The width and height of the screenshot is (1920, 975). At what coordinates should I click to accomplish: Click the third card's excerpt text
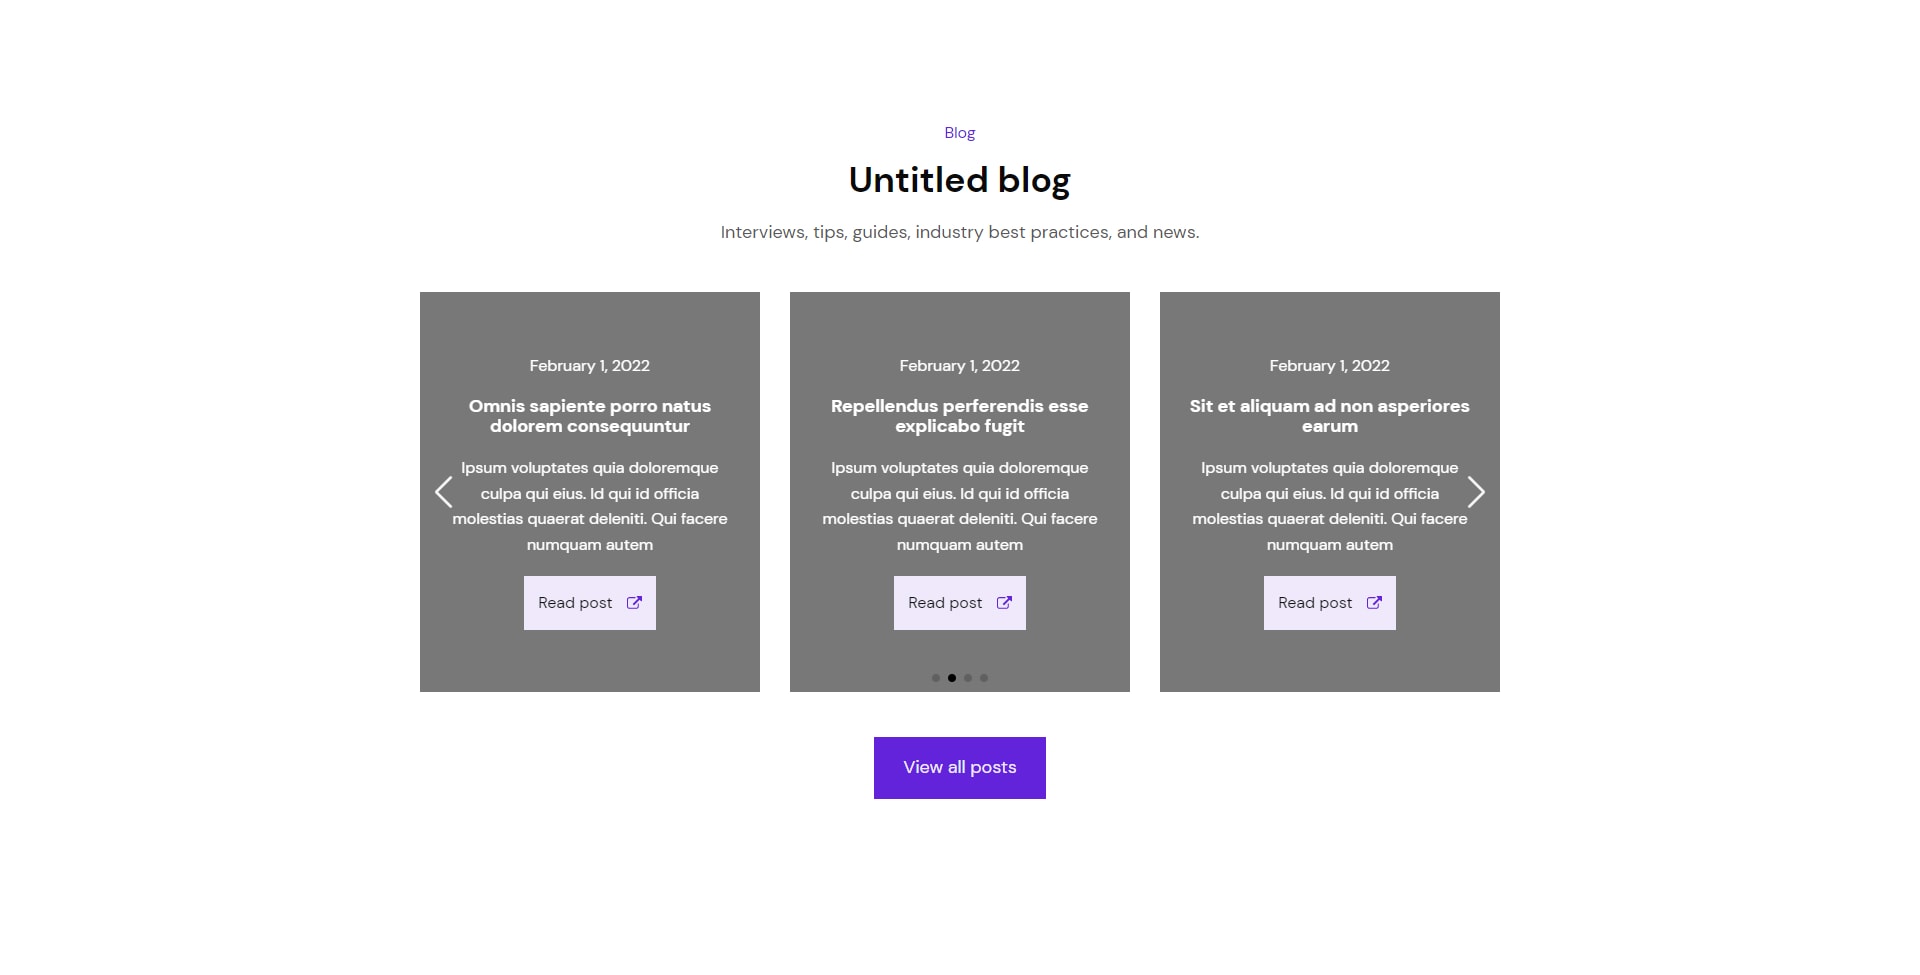[1330, 506]
